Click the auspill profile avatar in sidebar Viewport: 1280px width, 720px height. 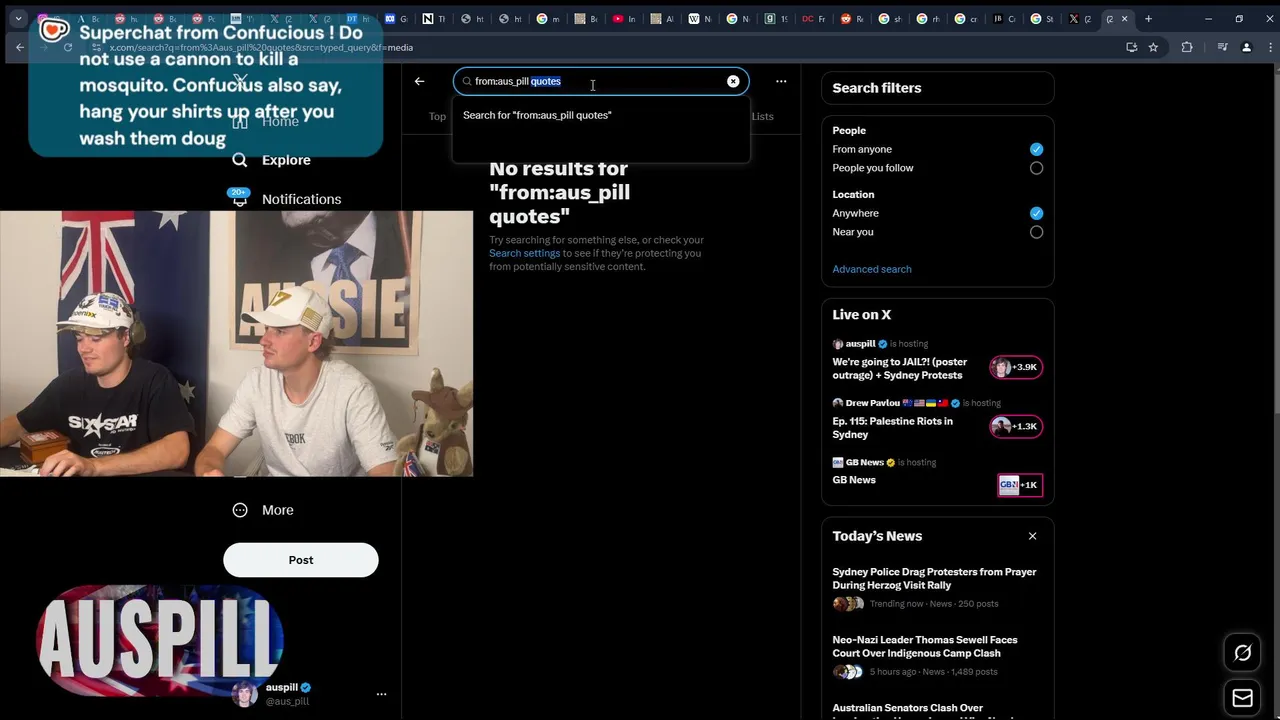click(244, 694)
